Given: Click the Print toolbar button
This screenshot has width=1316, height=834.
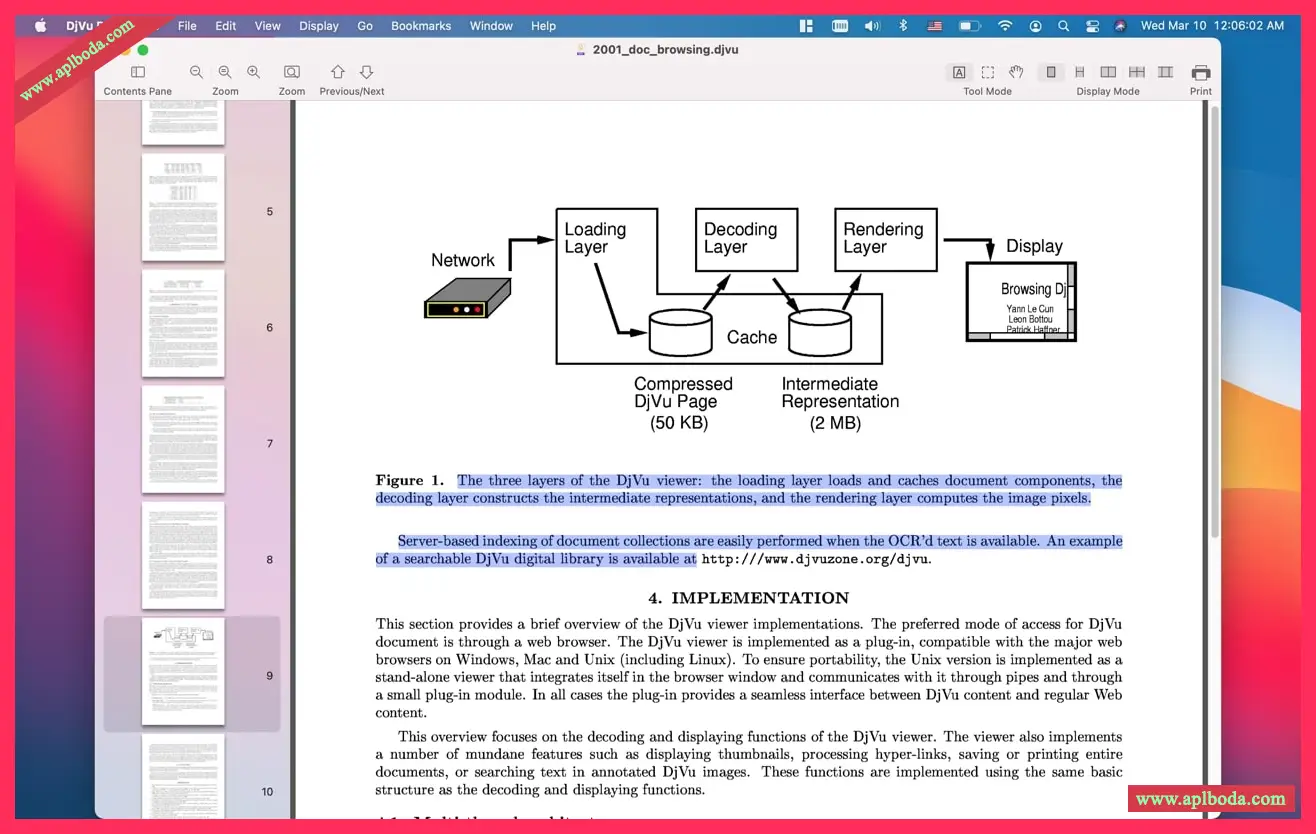Looking at the screenshot, I should point(1201,72).
